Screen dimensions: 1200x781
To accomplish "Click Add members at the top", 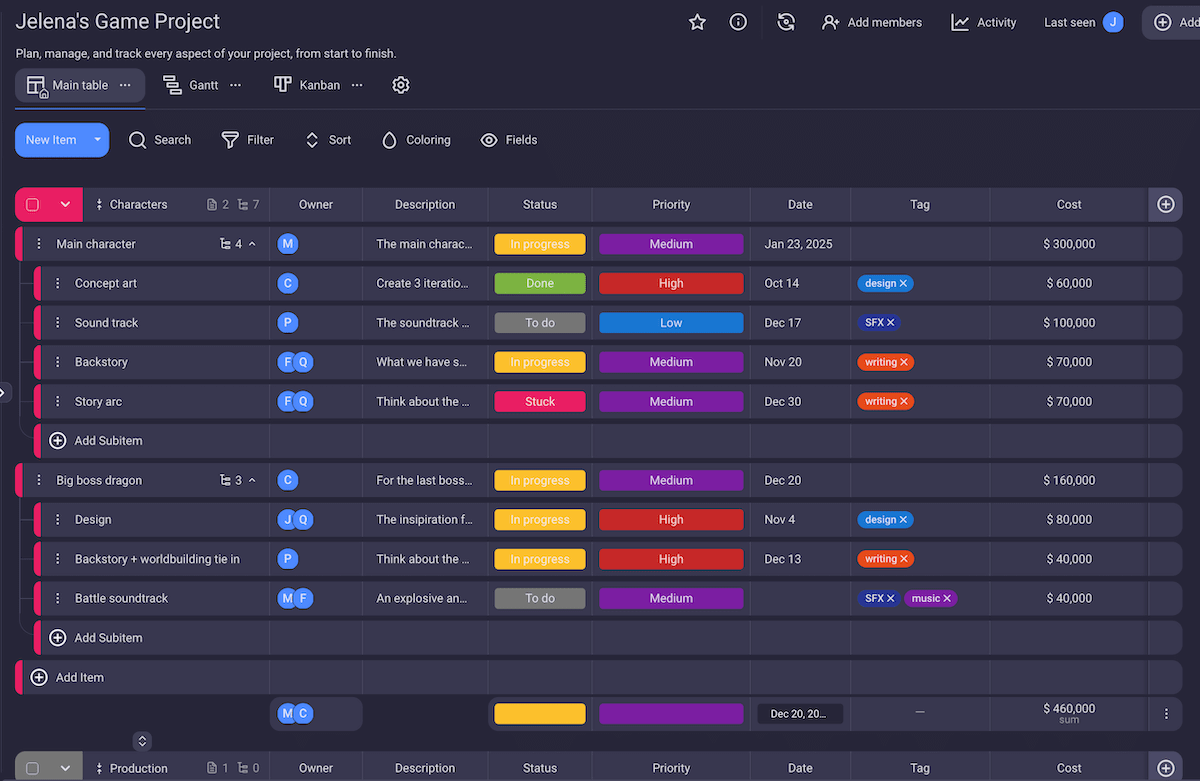I will pos(872,21).
